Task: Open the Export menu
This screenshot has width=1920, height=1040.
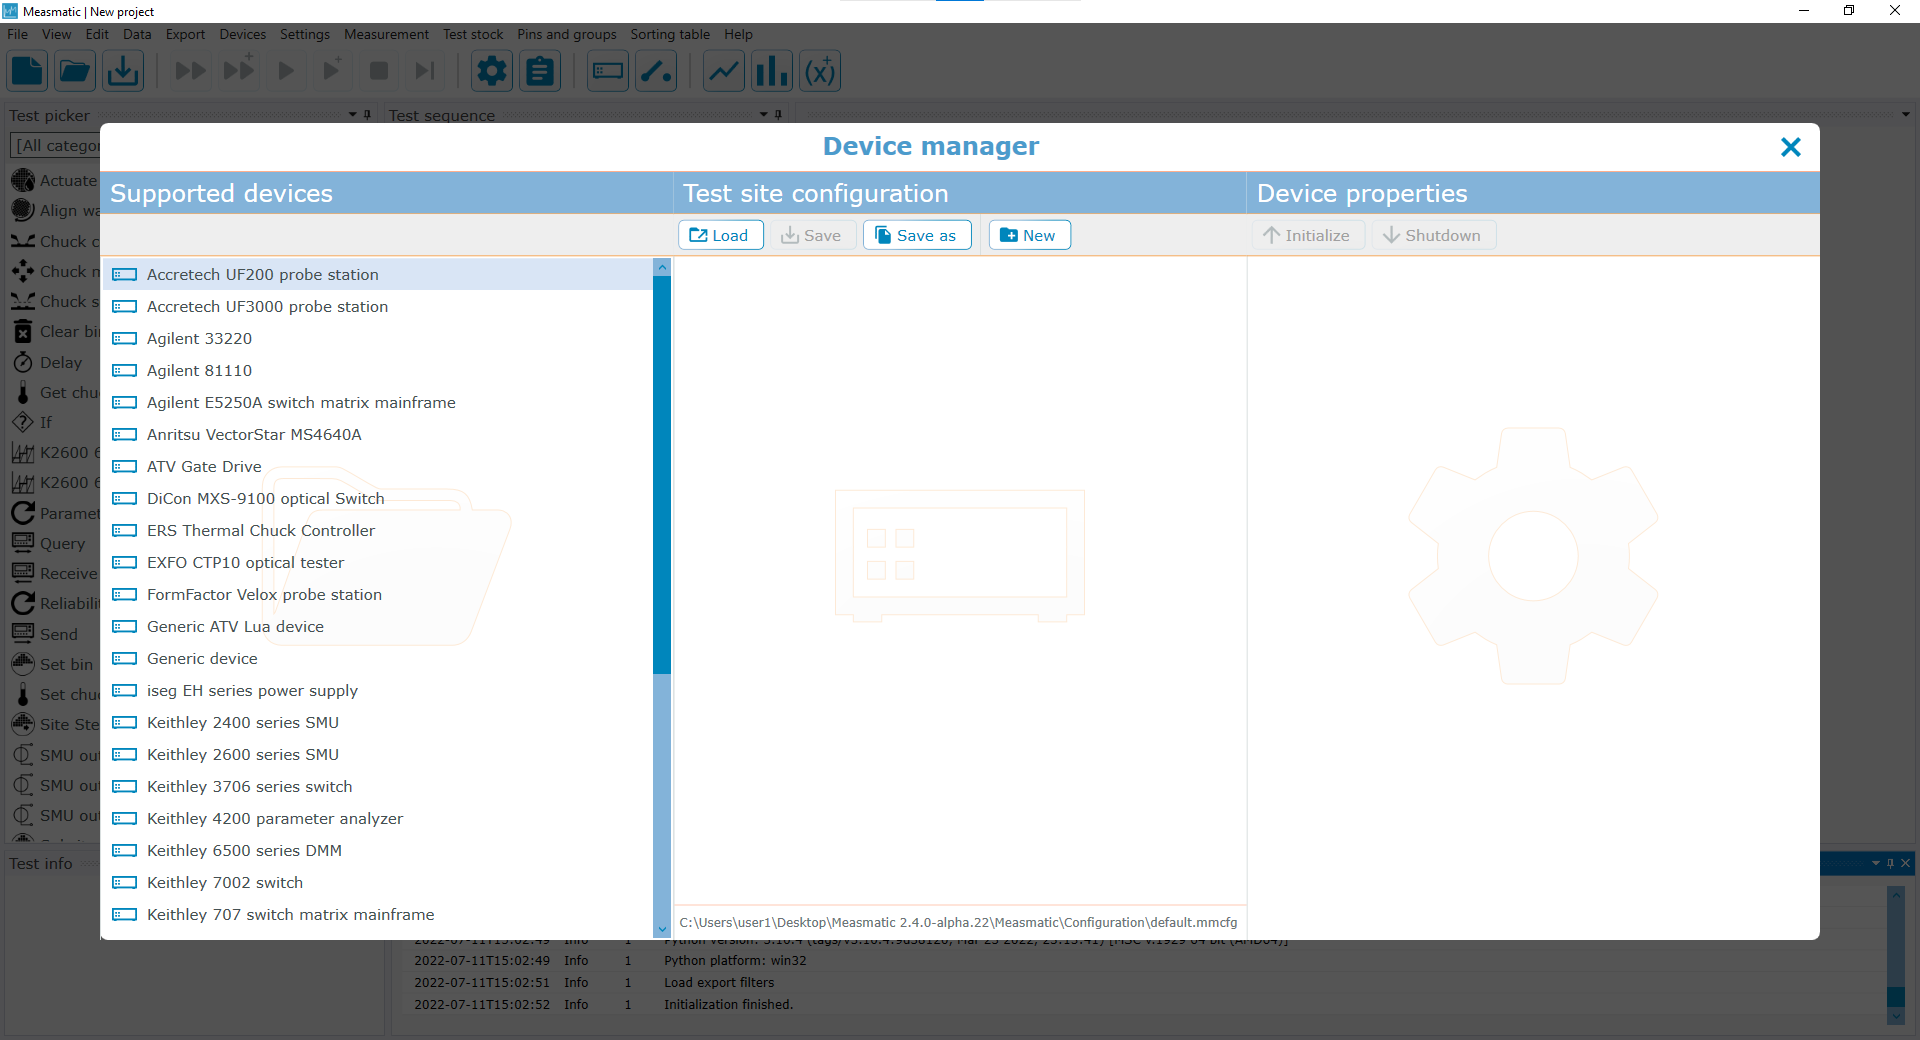Action: coord(185,34)
